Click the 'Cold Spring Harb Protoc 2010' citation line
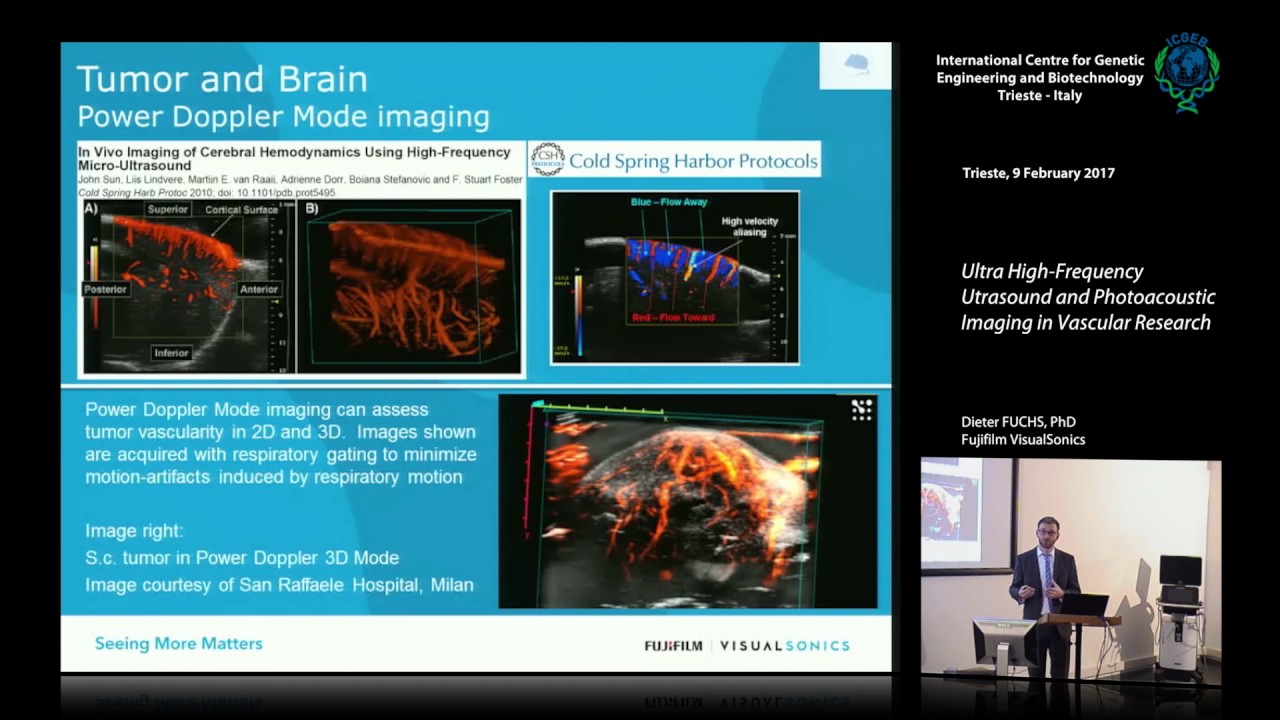The image size is (1280, 720). (206, 192)
